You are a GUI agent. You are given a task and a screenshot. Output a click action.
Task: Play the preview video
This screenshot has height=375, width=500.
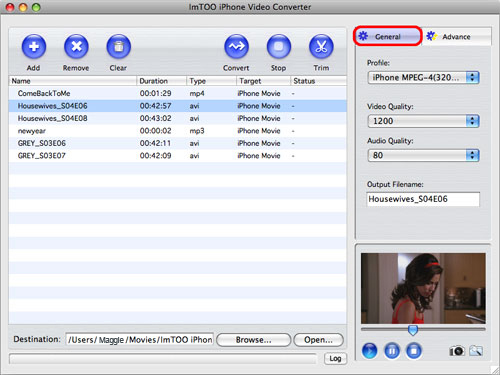tap(370, 351)
